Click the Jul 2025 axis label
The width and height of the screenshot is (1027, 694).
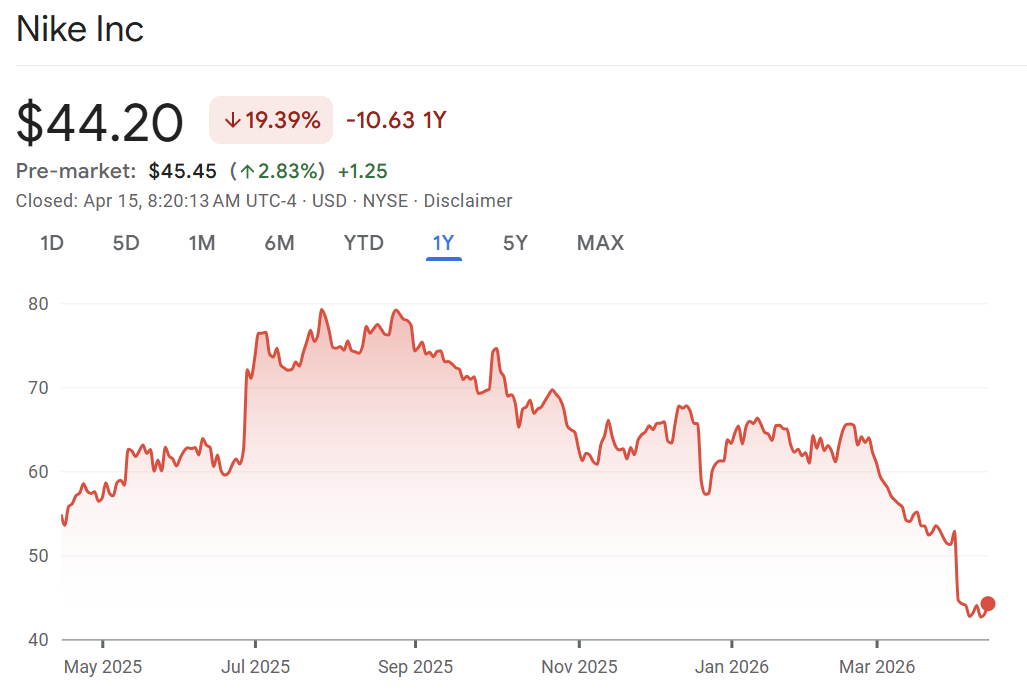coord(255,667)
